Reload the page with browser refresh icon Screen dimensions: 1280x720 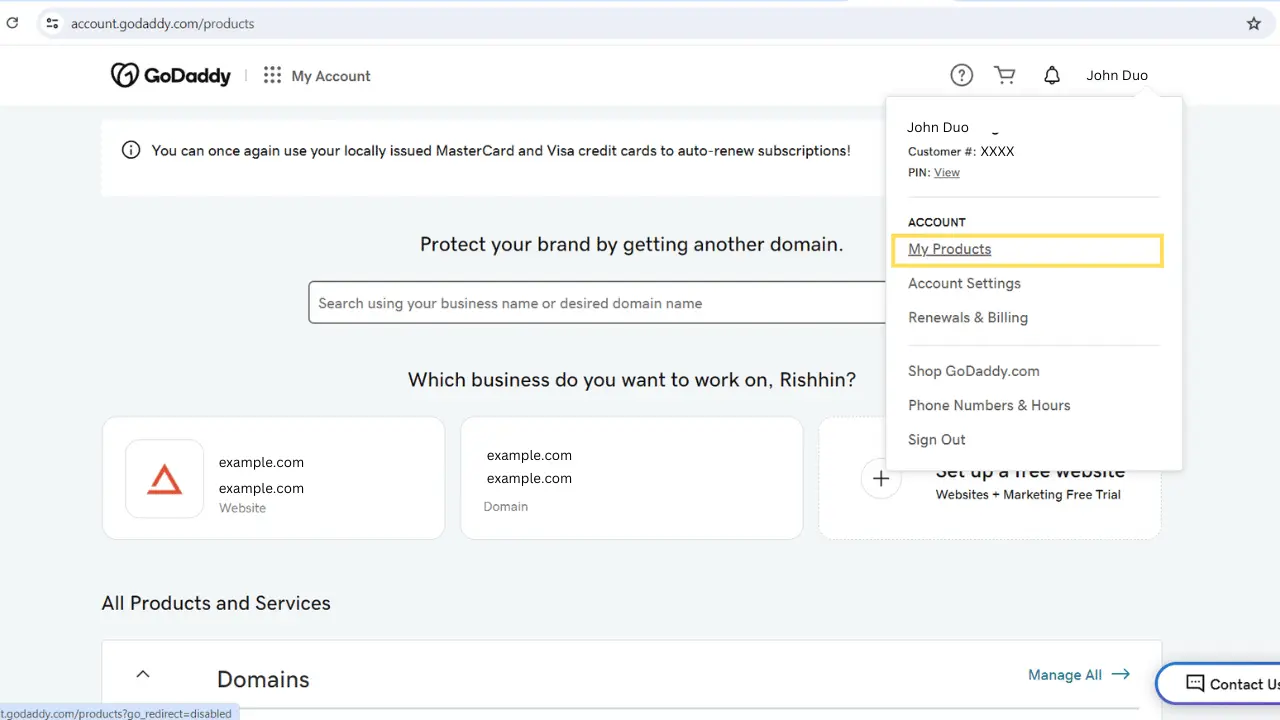12,23
